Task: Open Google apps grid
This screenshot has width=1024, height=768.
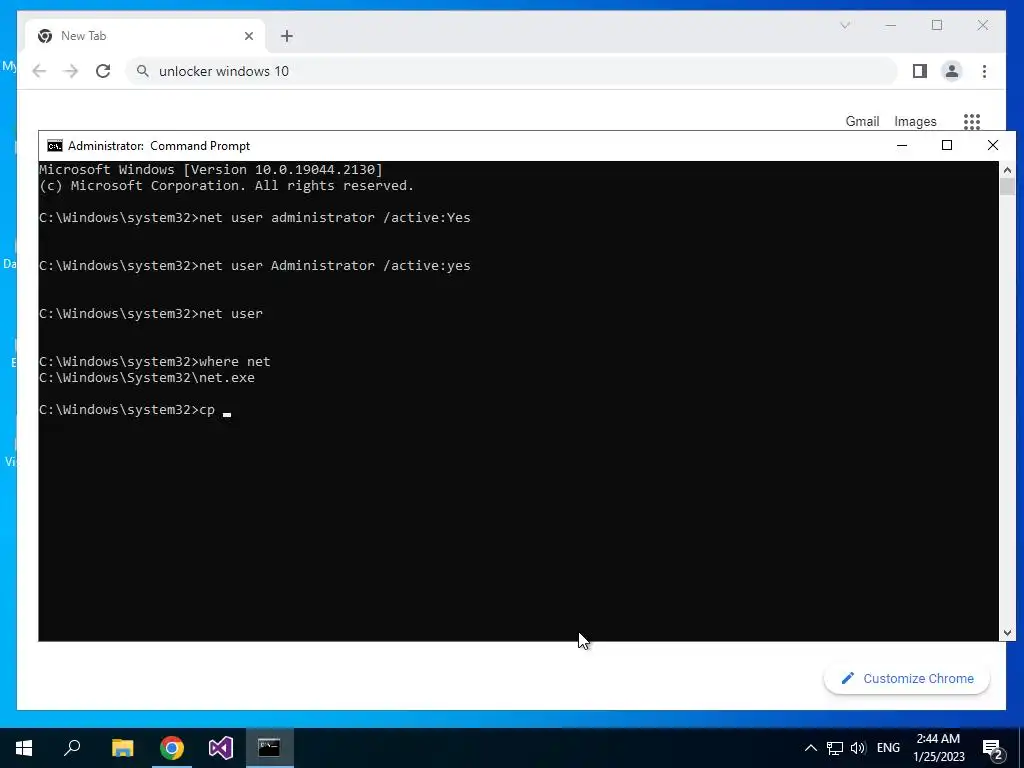Action: pyautogui.click(x=972, y=121)
